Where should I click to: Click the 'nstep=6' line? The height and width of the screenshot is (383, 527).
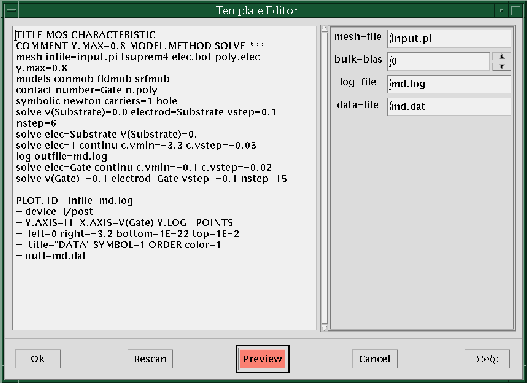pos(36,123)
